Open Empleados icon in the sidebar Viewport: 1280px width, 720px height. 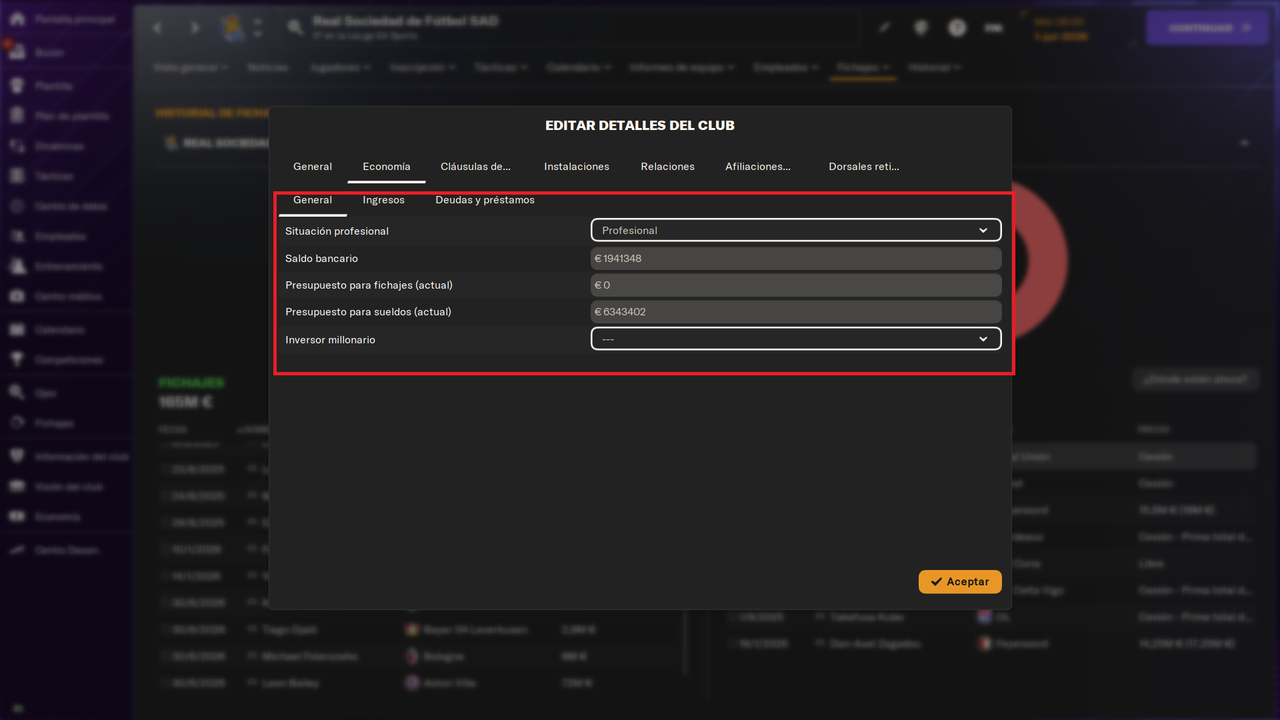pos(17,236)
